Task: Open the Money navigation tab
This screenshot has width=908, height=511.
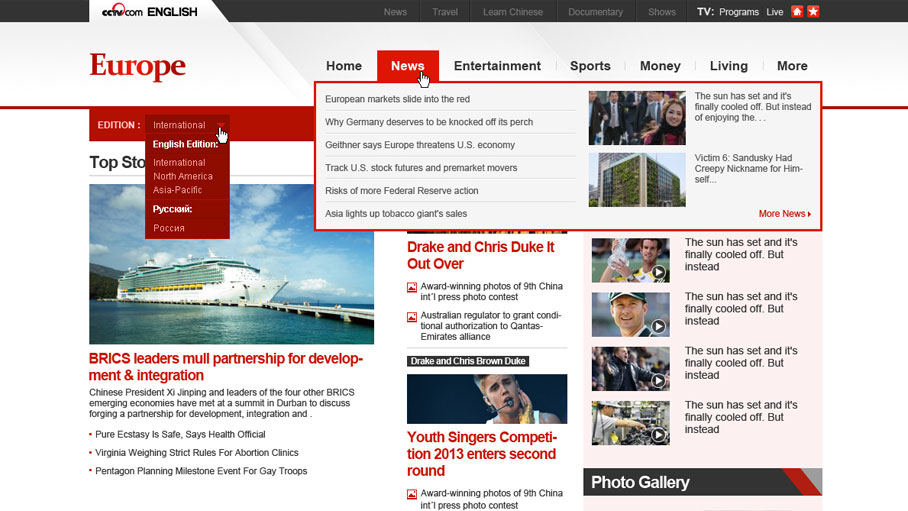Action: (660, 66)
